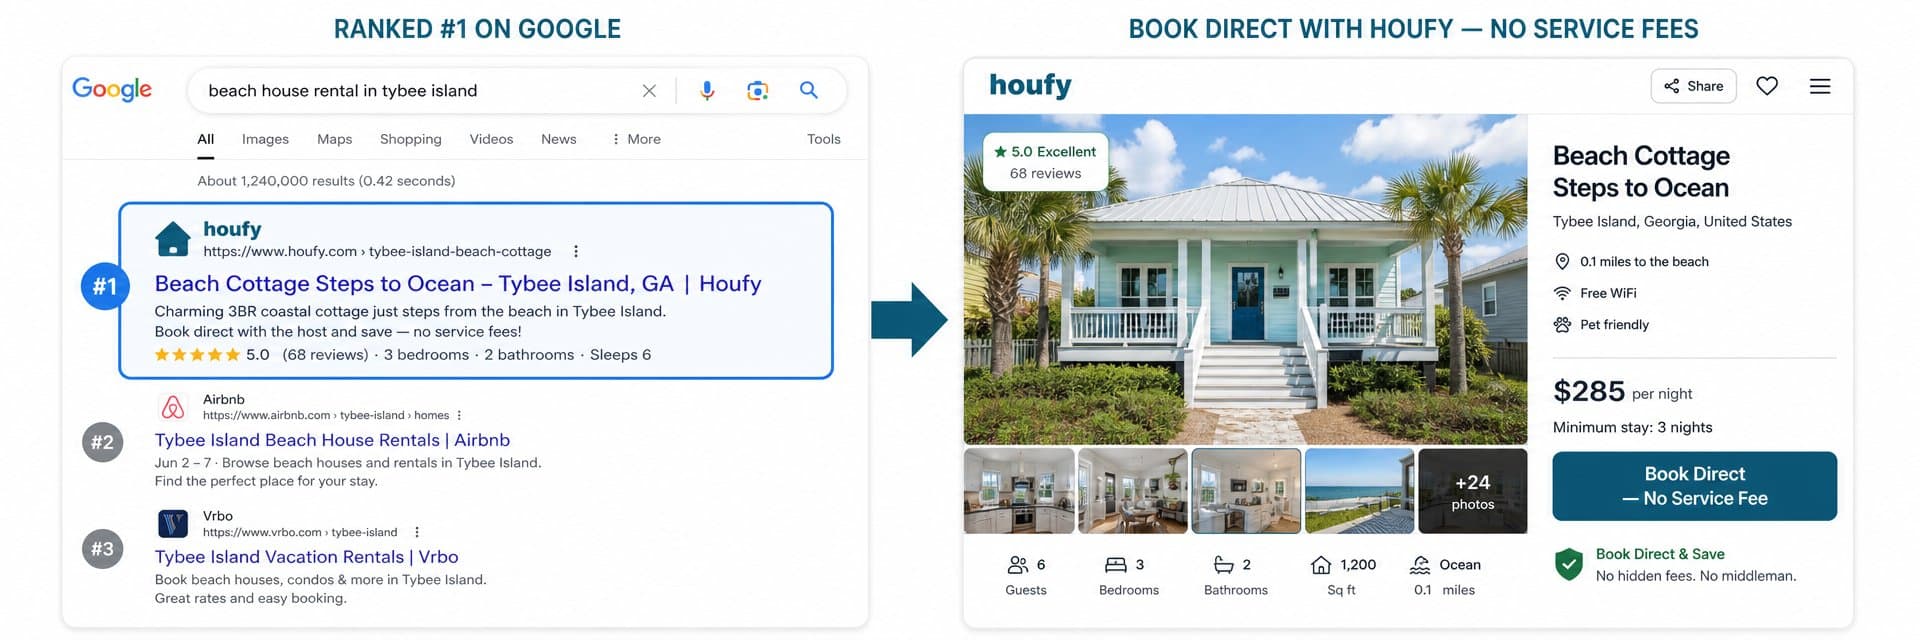
Task: Open the main beach cottage photo
Action: (1245, 279)
